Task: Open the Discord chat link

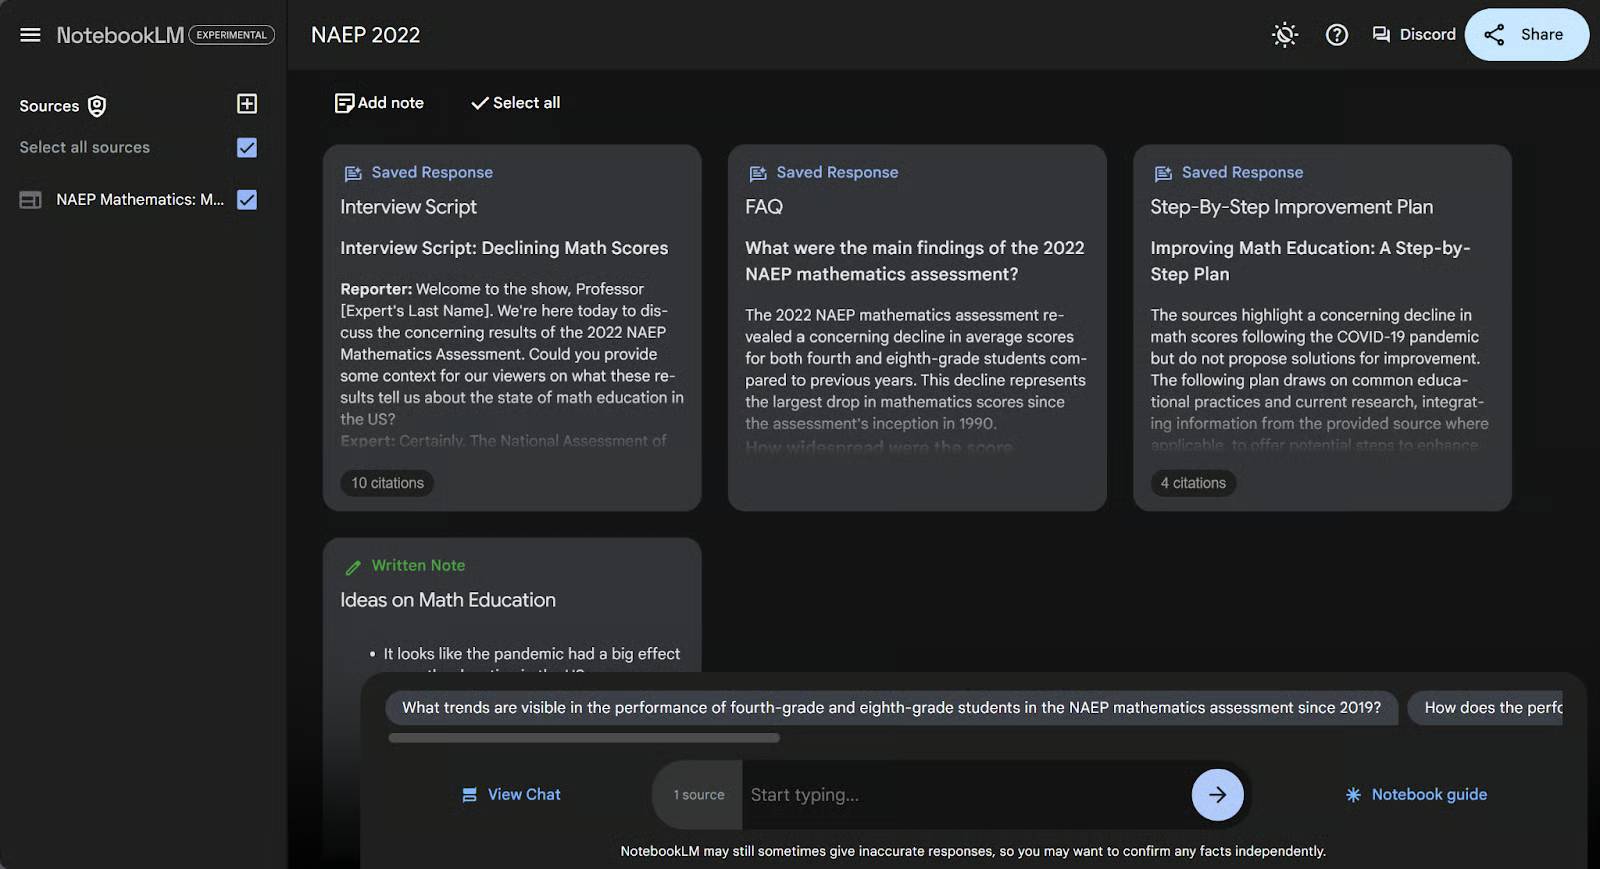Action: 1413,34
